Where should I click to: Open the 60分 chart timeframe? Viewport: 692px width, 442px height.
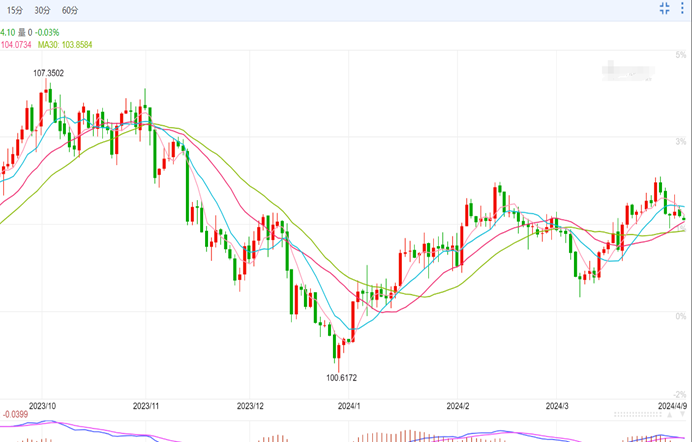(x=70, y=9)
